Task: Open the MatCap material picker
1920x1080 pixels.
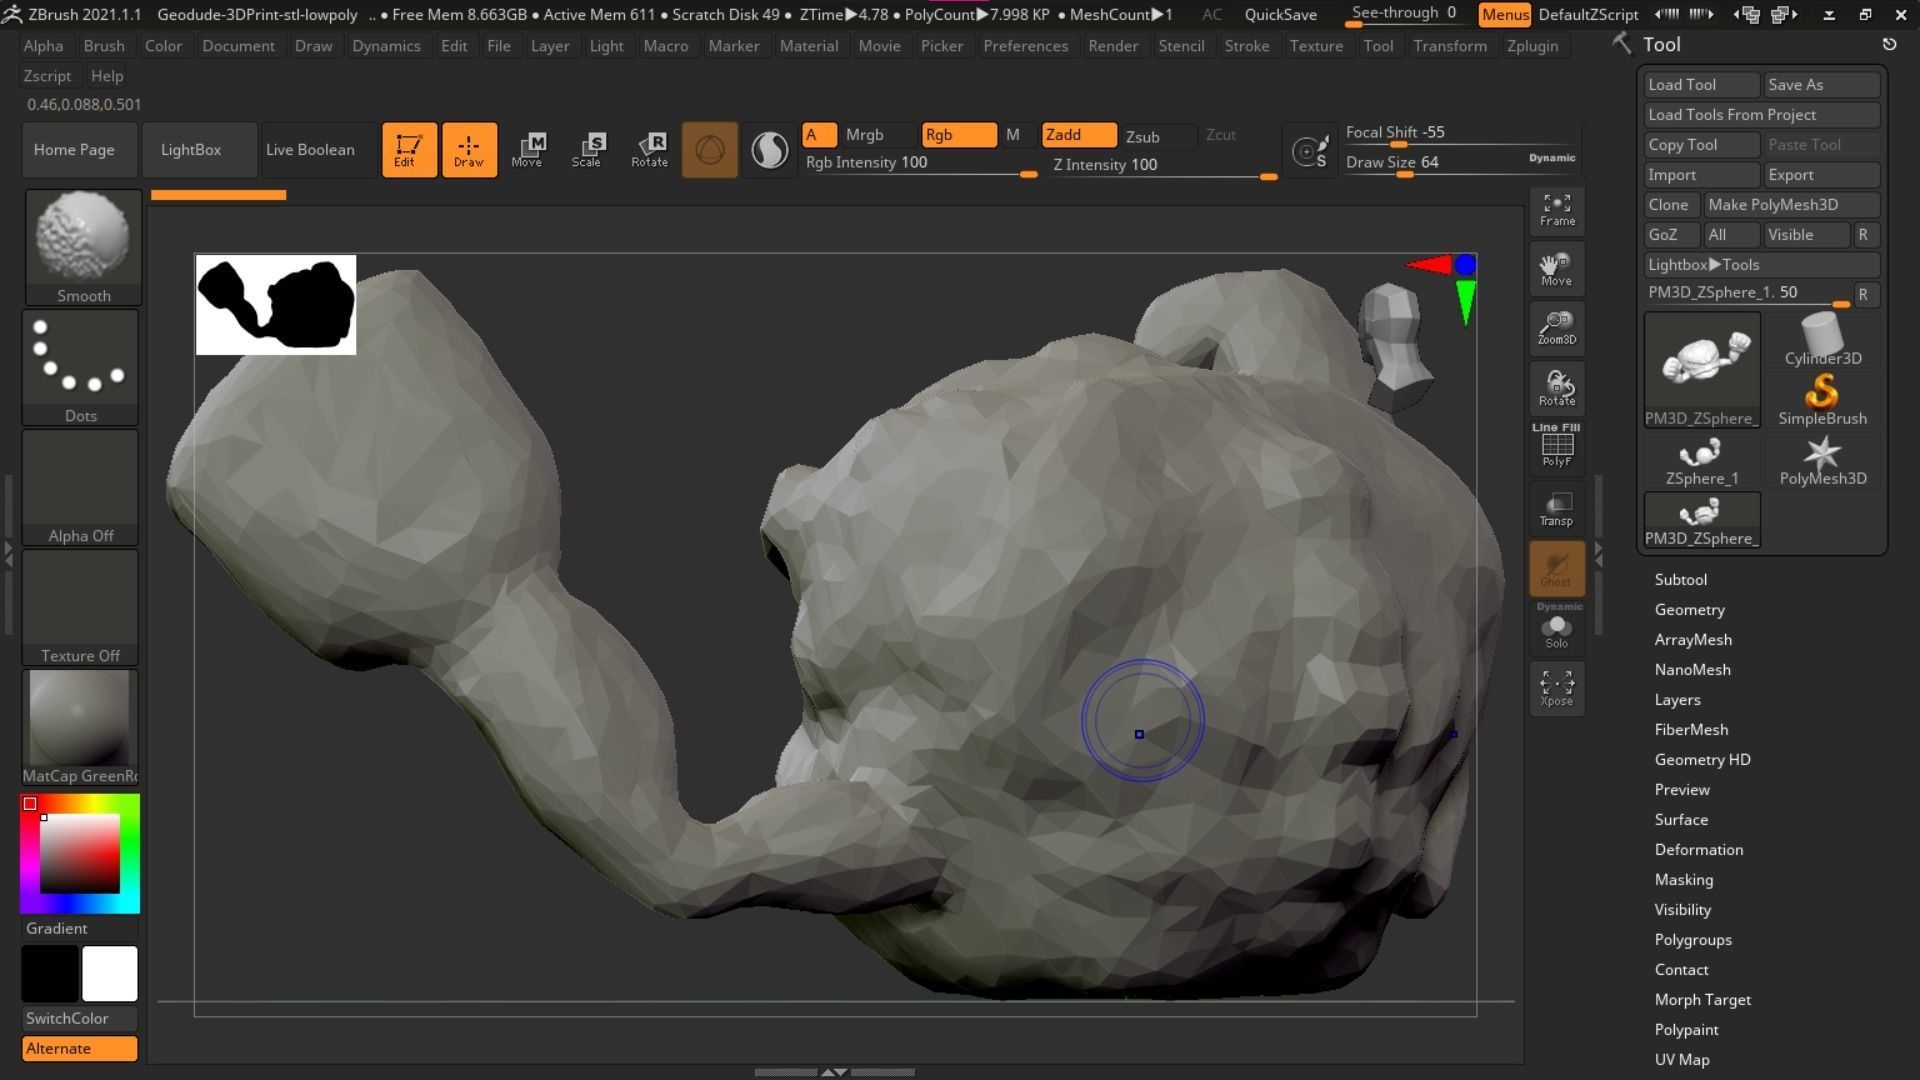Action: 81,727
